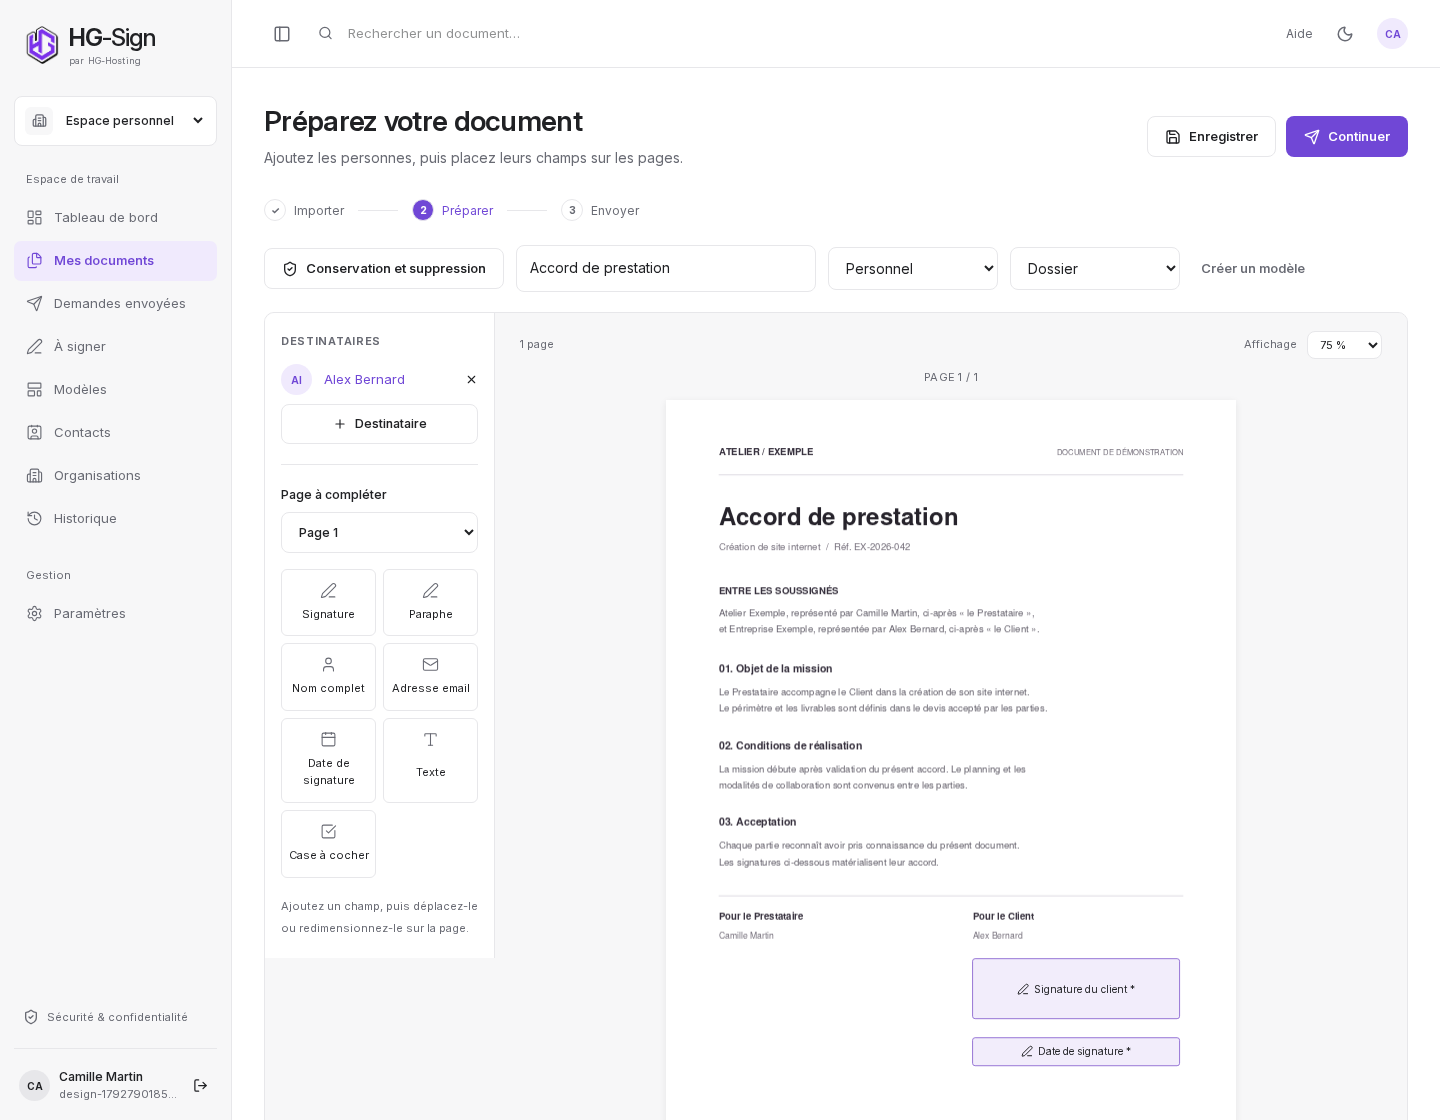Go back to the Importer step
Screen dimensions: 1440x1120
coord(305,210)
